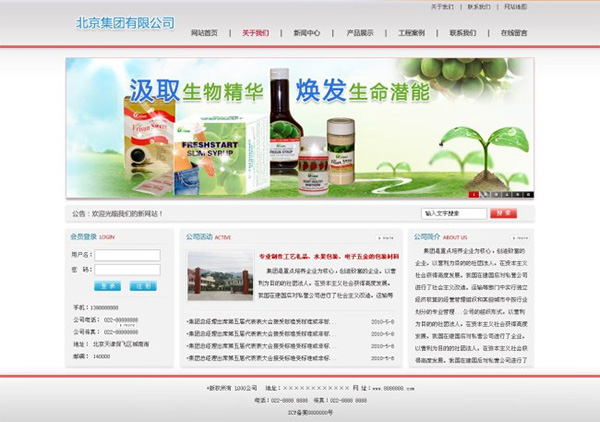Screen dimensions: 600x422
Task: Click the more button in 公司活动 panel
Action: coord(386,238)
